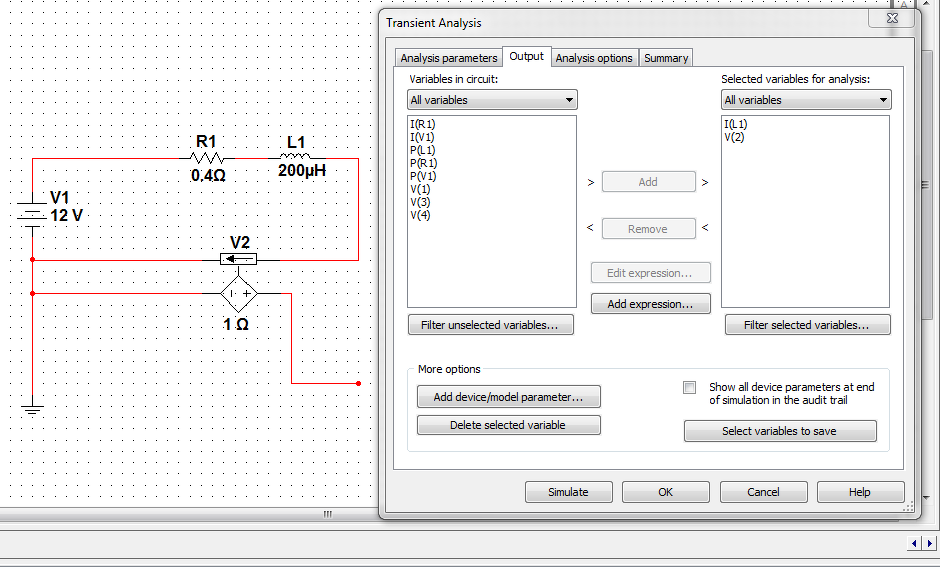
Task: Select the Output tab
Action: (526, 56)
